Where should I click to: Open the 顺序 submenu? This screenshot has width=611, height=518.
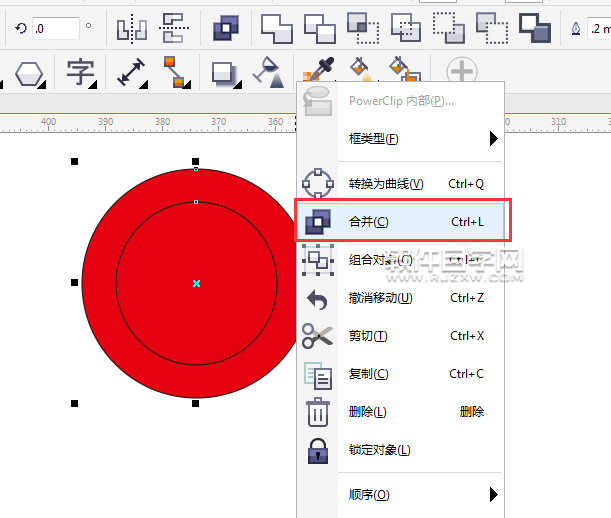click(401, 495)
